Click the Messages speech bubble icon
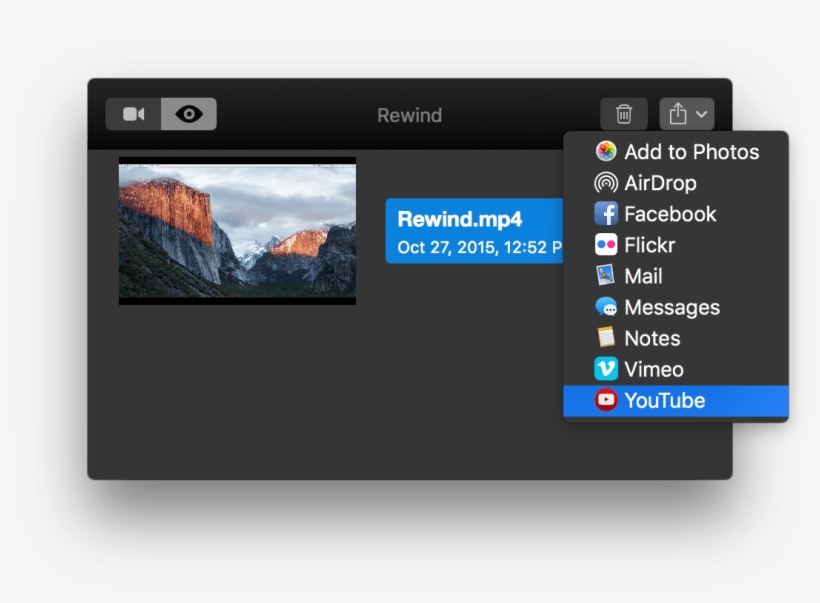This screenshot has width=820, height=603. (x=606, y=307)
